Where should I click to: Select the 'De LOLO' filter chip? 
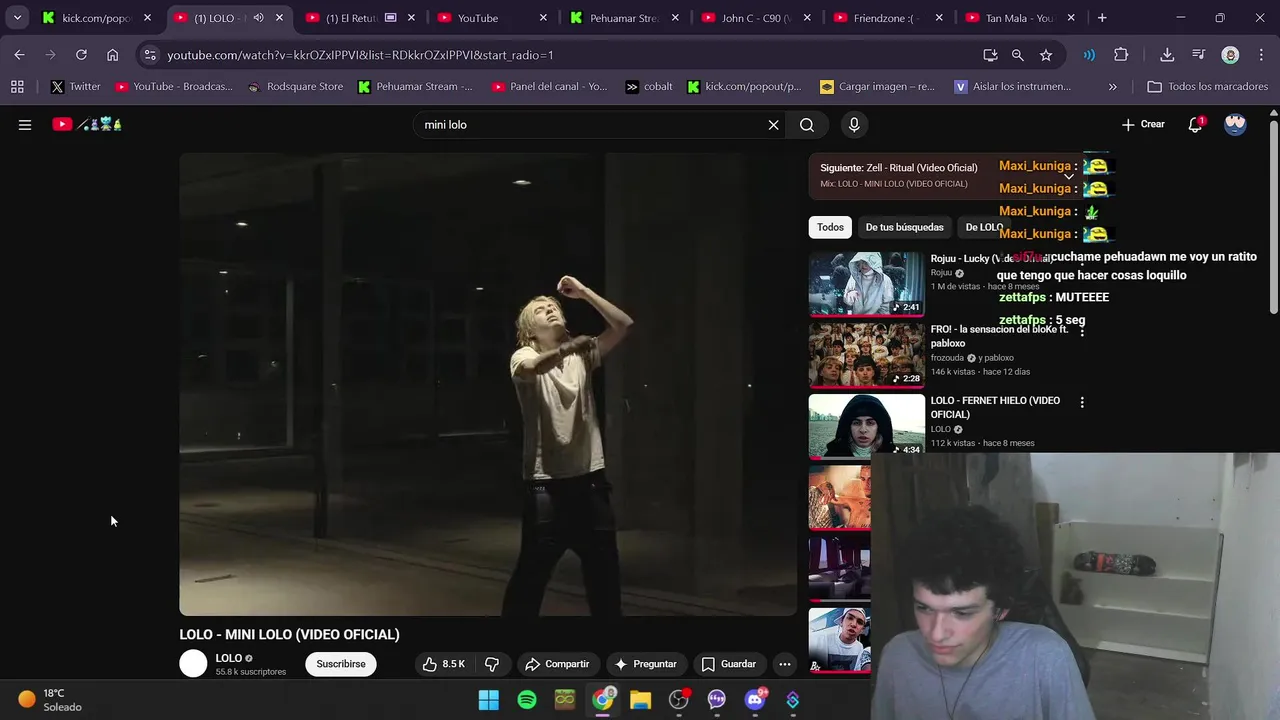click(984, 227)
